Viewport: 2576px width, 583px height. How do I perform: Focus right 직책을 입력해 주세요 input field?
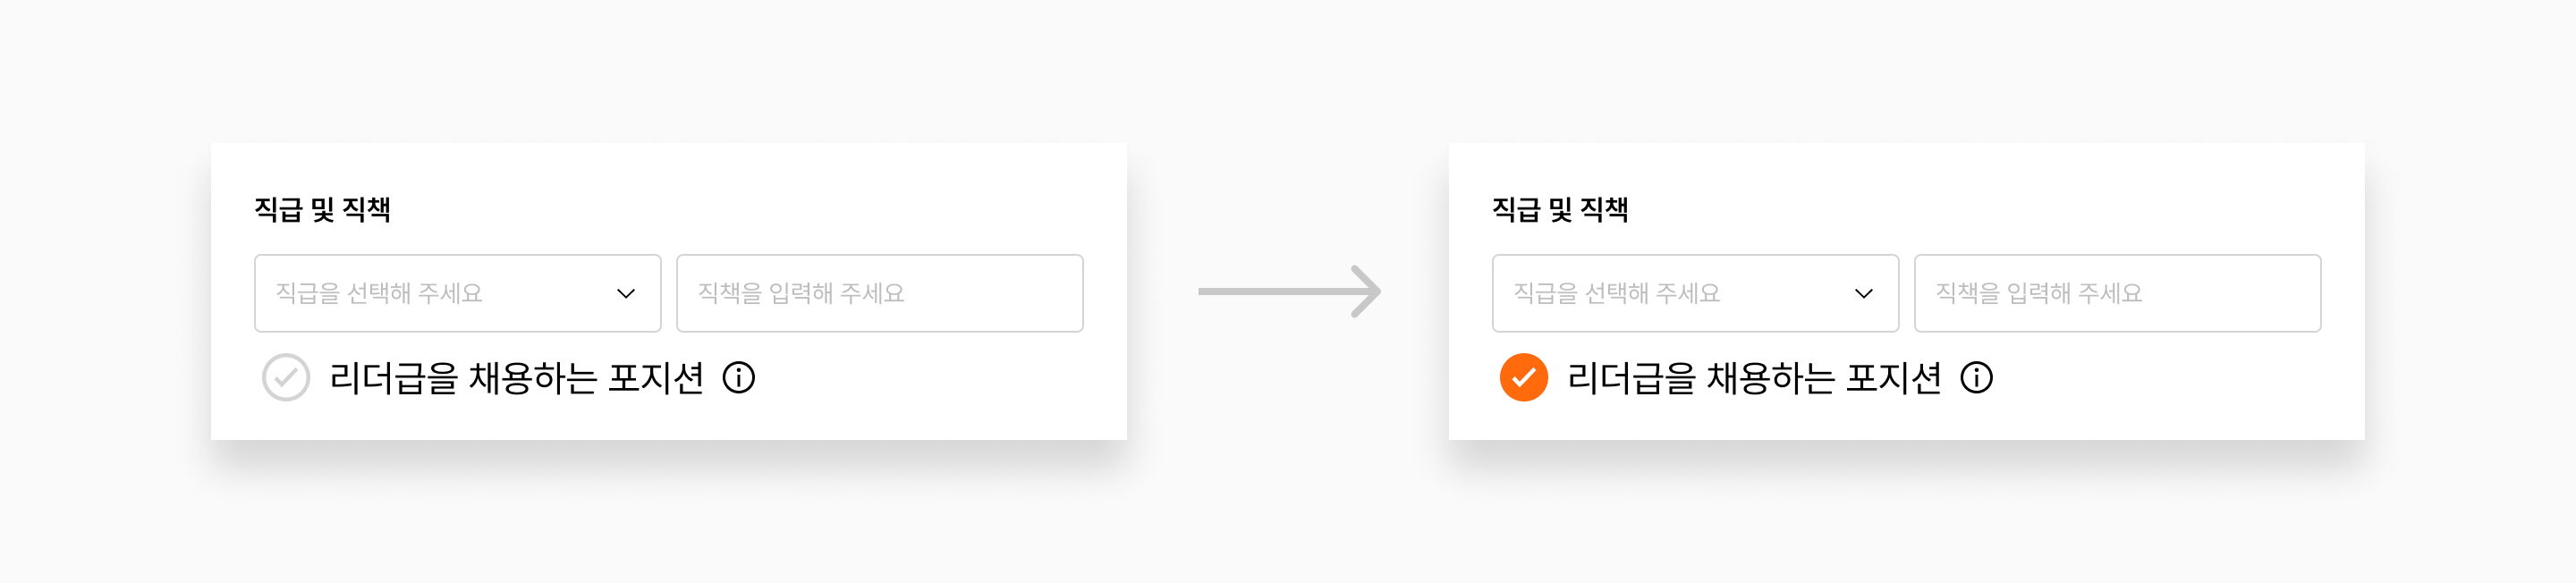pyautogui.click(x=2118, y=293)
